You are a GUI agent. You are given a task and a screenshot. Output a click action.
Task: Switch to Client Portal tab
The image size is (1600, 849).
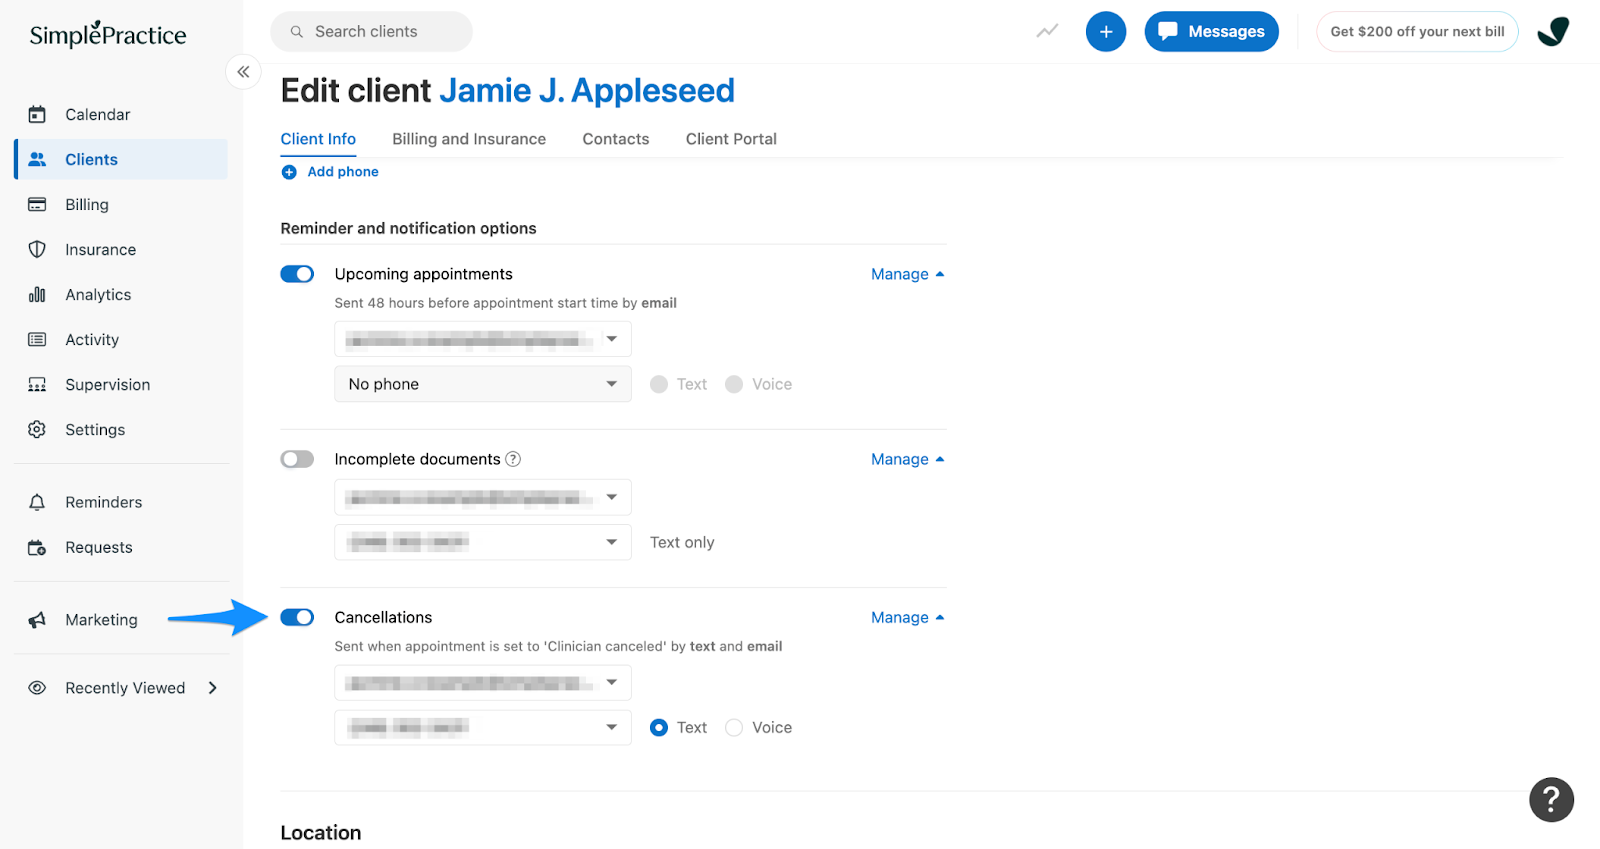(731, 139)
